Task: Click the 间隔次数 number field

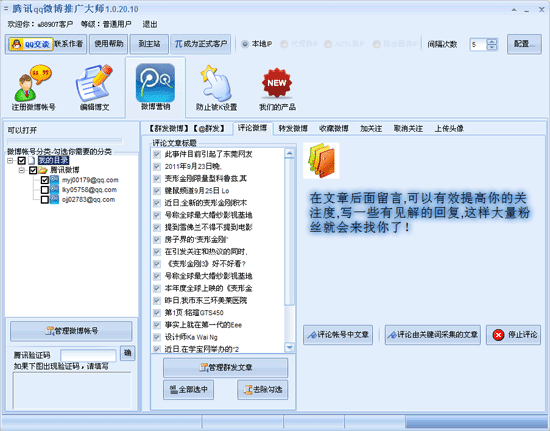Action: pyautogui.click(x=478, y=45)
